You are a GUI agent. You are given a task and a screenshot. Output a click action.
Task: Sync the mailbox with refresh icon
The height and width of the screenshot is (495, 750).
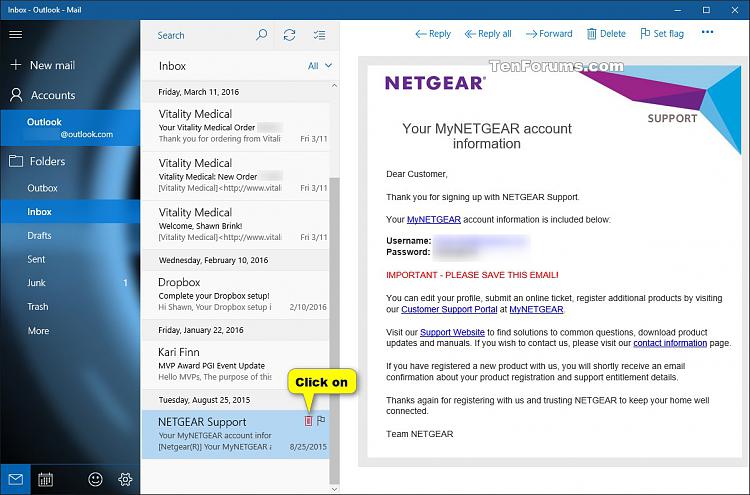point(289,35)
